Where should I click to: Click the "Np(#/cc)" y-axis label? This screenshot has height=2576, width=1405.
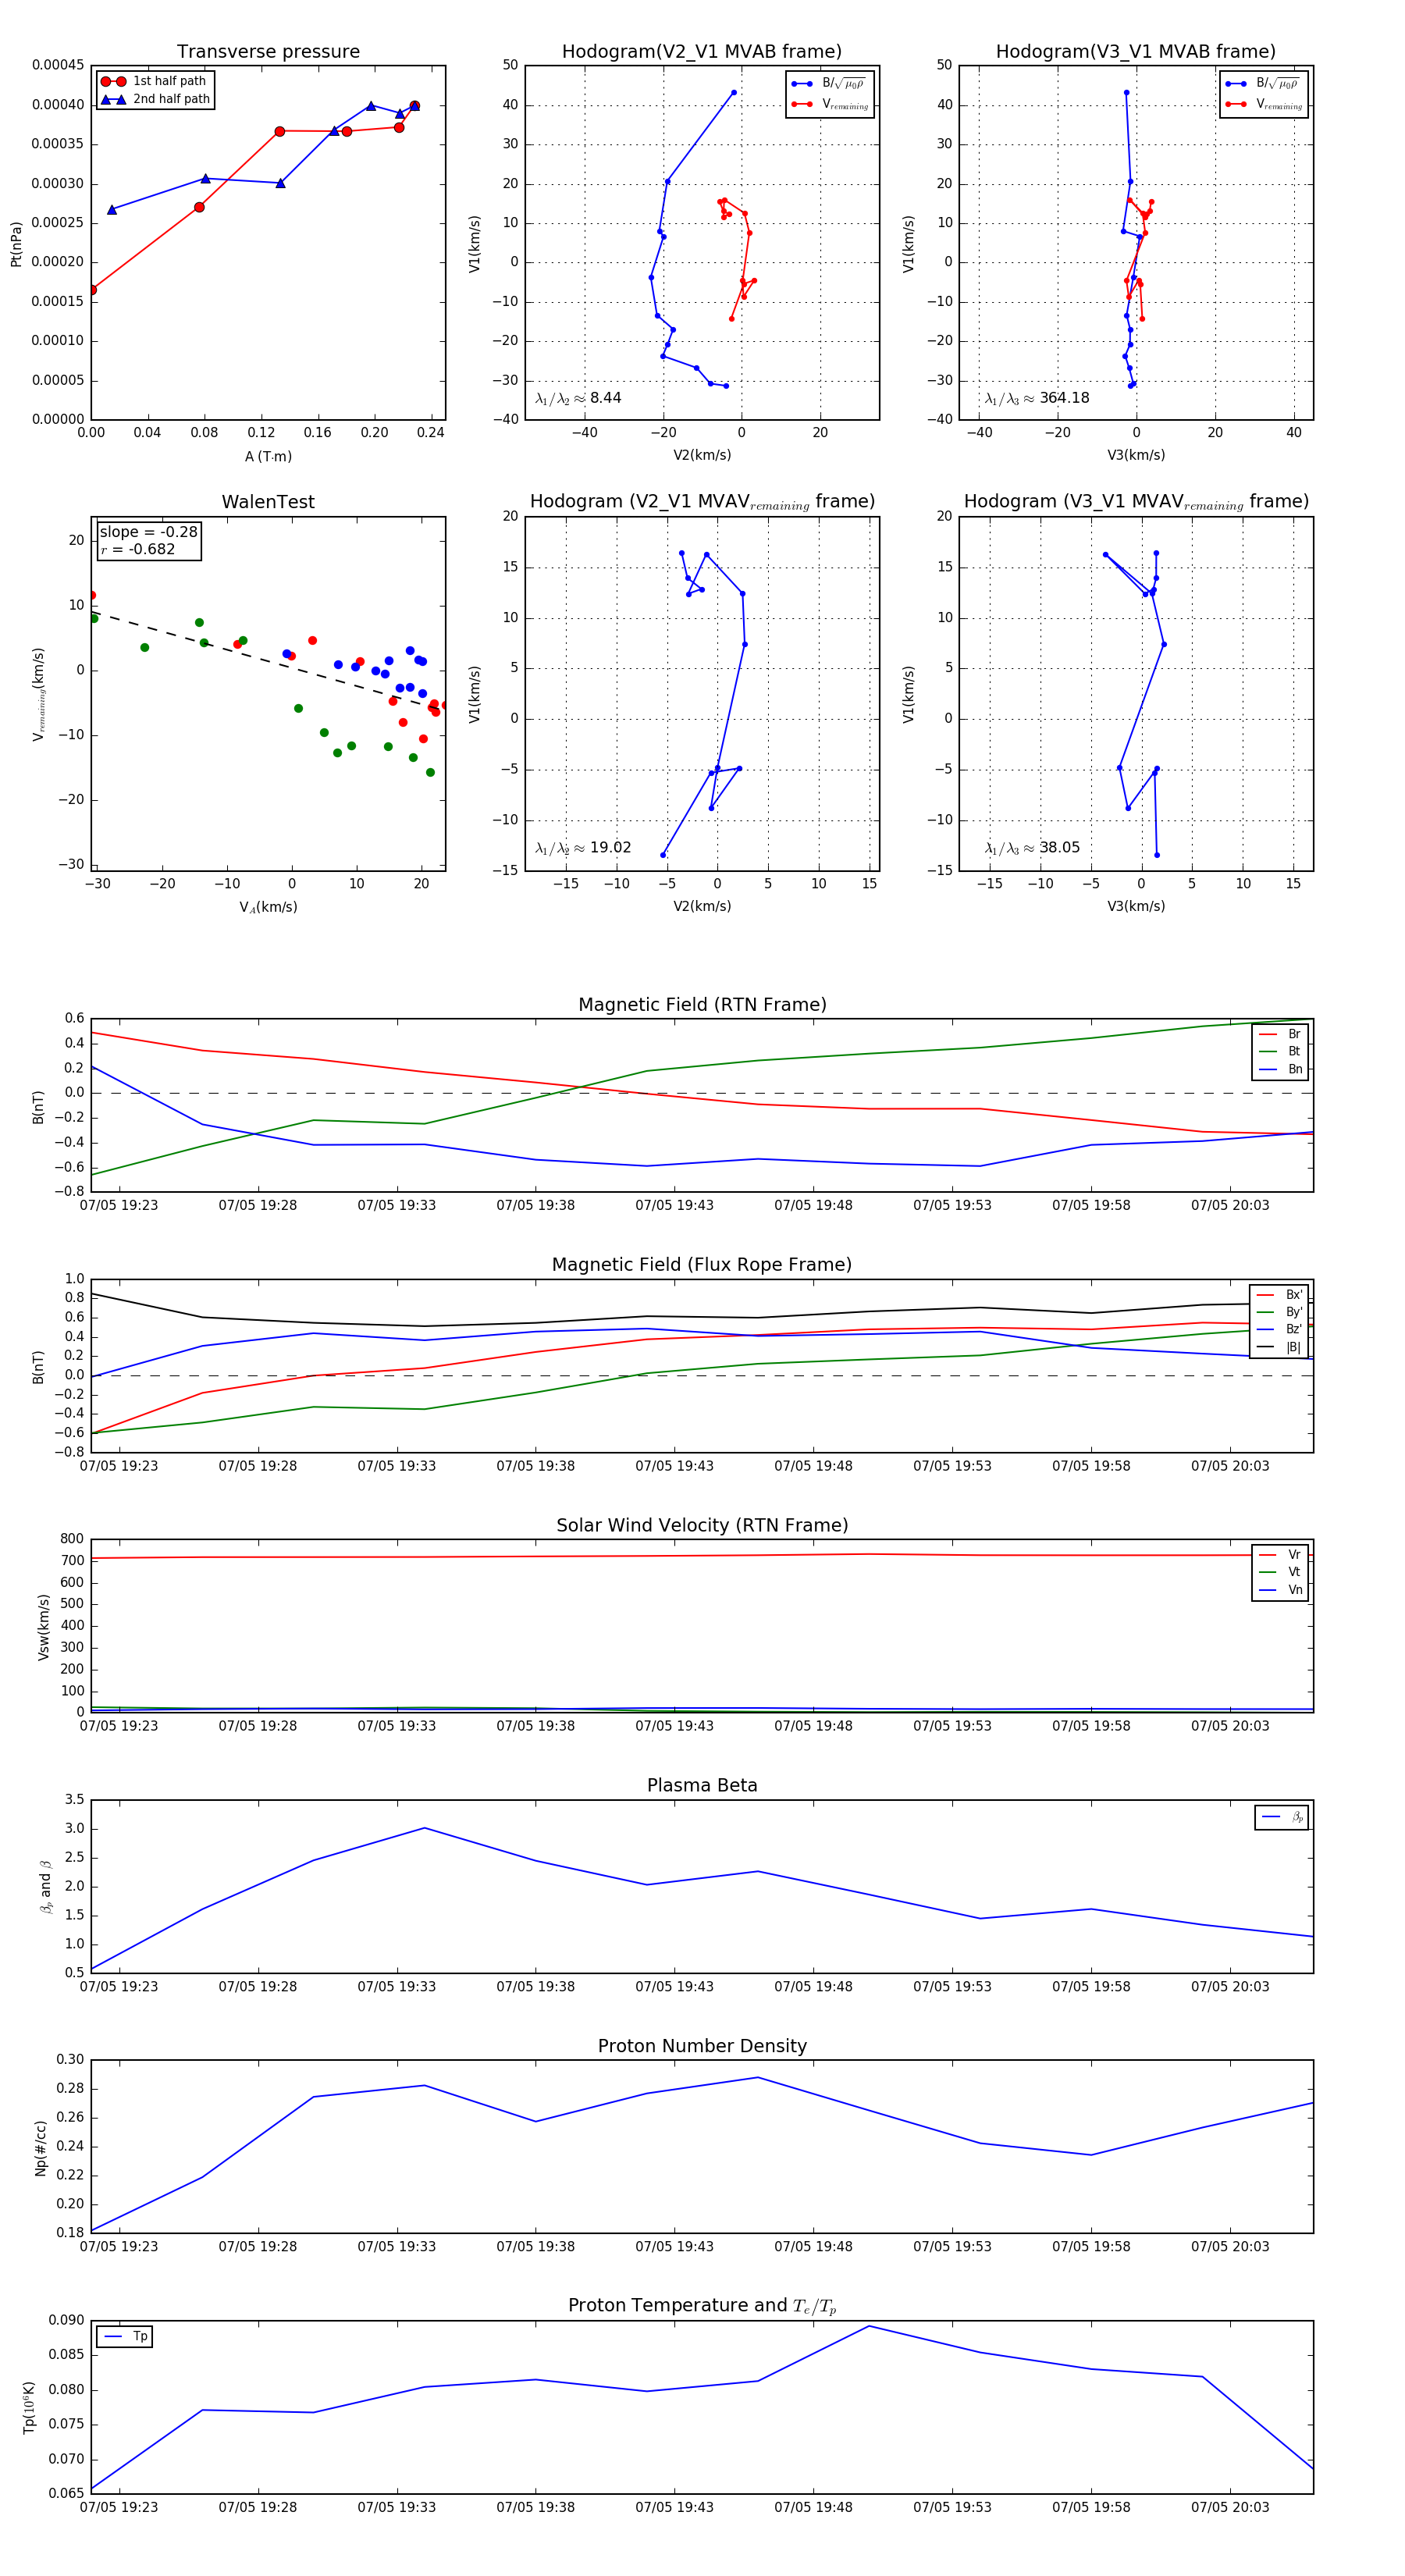40,2148
